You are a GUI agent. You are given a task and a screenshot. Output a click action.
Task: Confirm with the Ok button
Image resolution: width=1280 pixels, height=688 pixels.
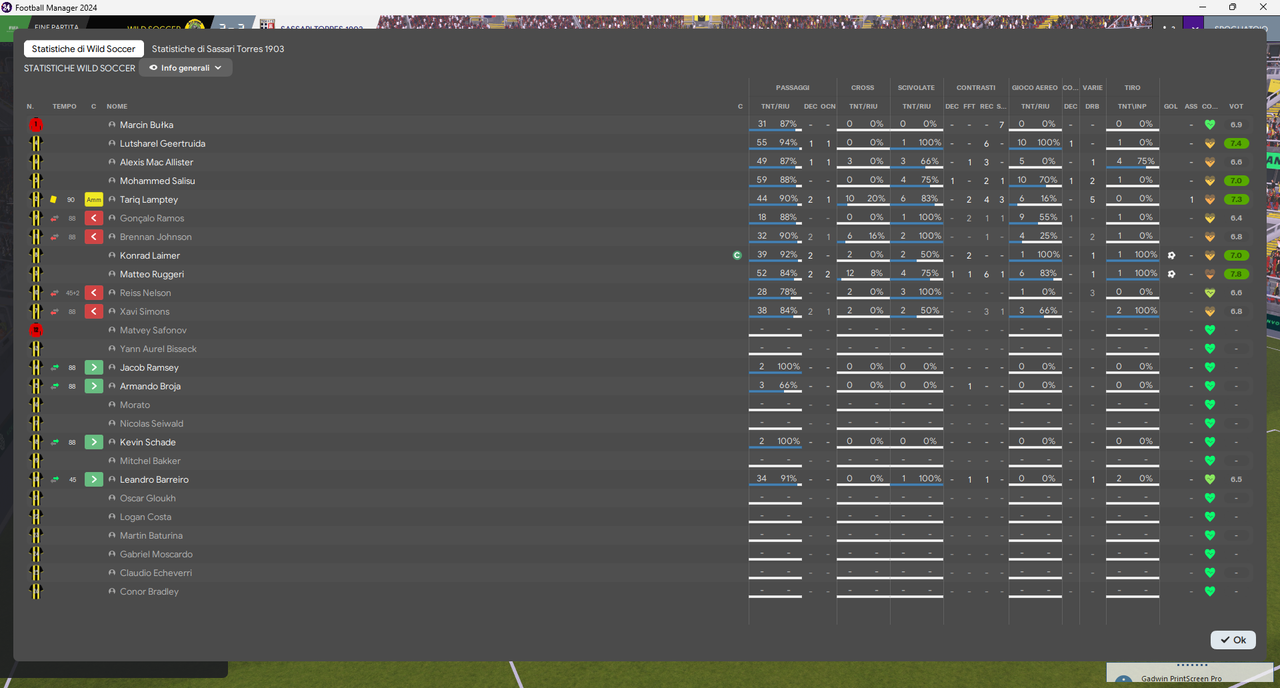pyautogui.click(x=1233, y=640)
